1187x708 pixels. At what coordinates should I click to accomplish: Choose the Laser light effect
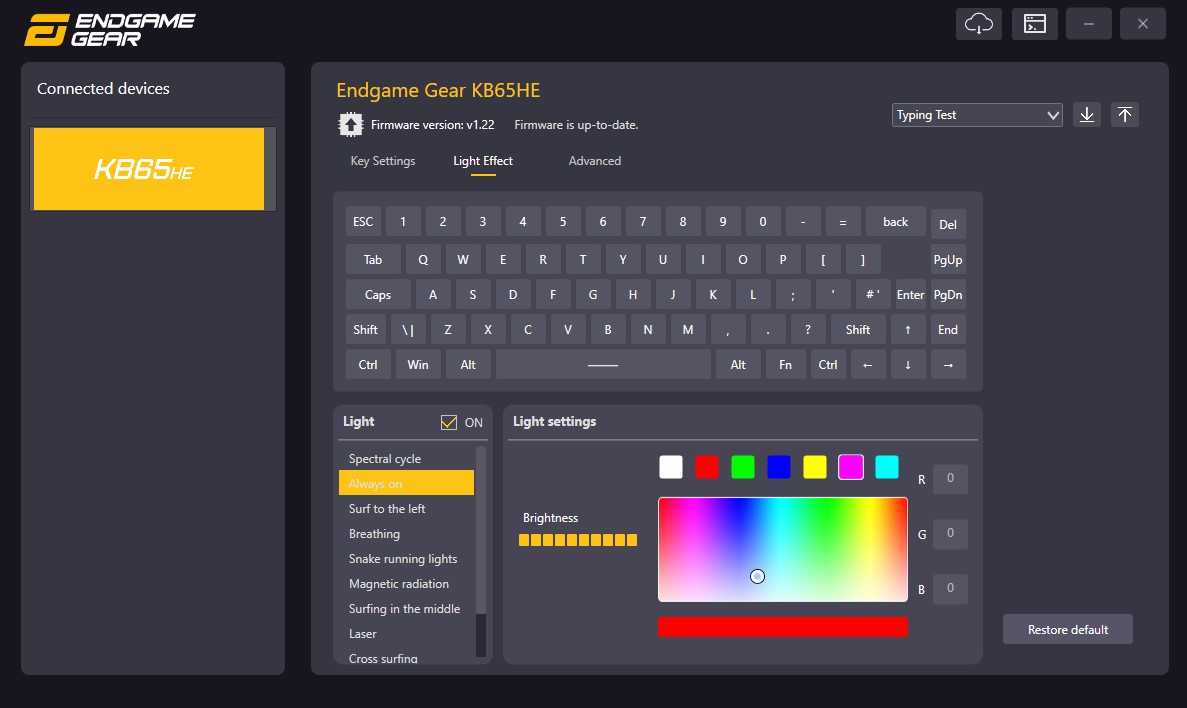tap(407, 633)
